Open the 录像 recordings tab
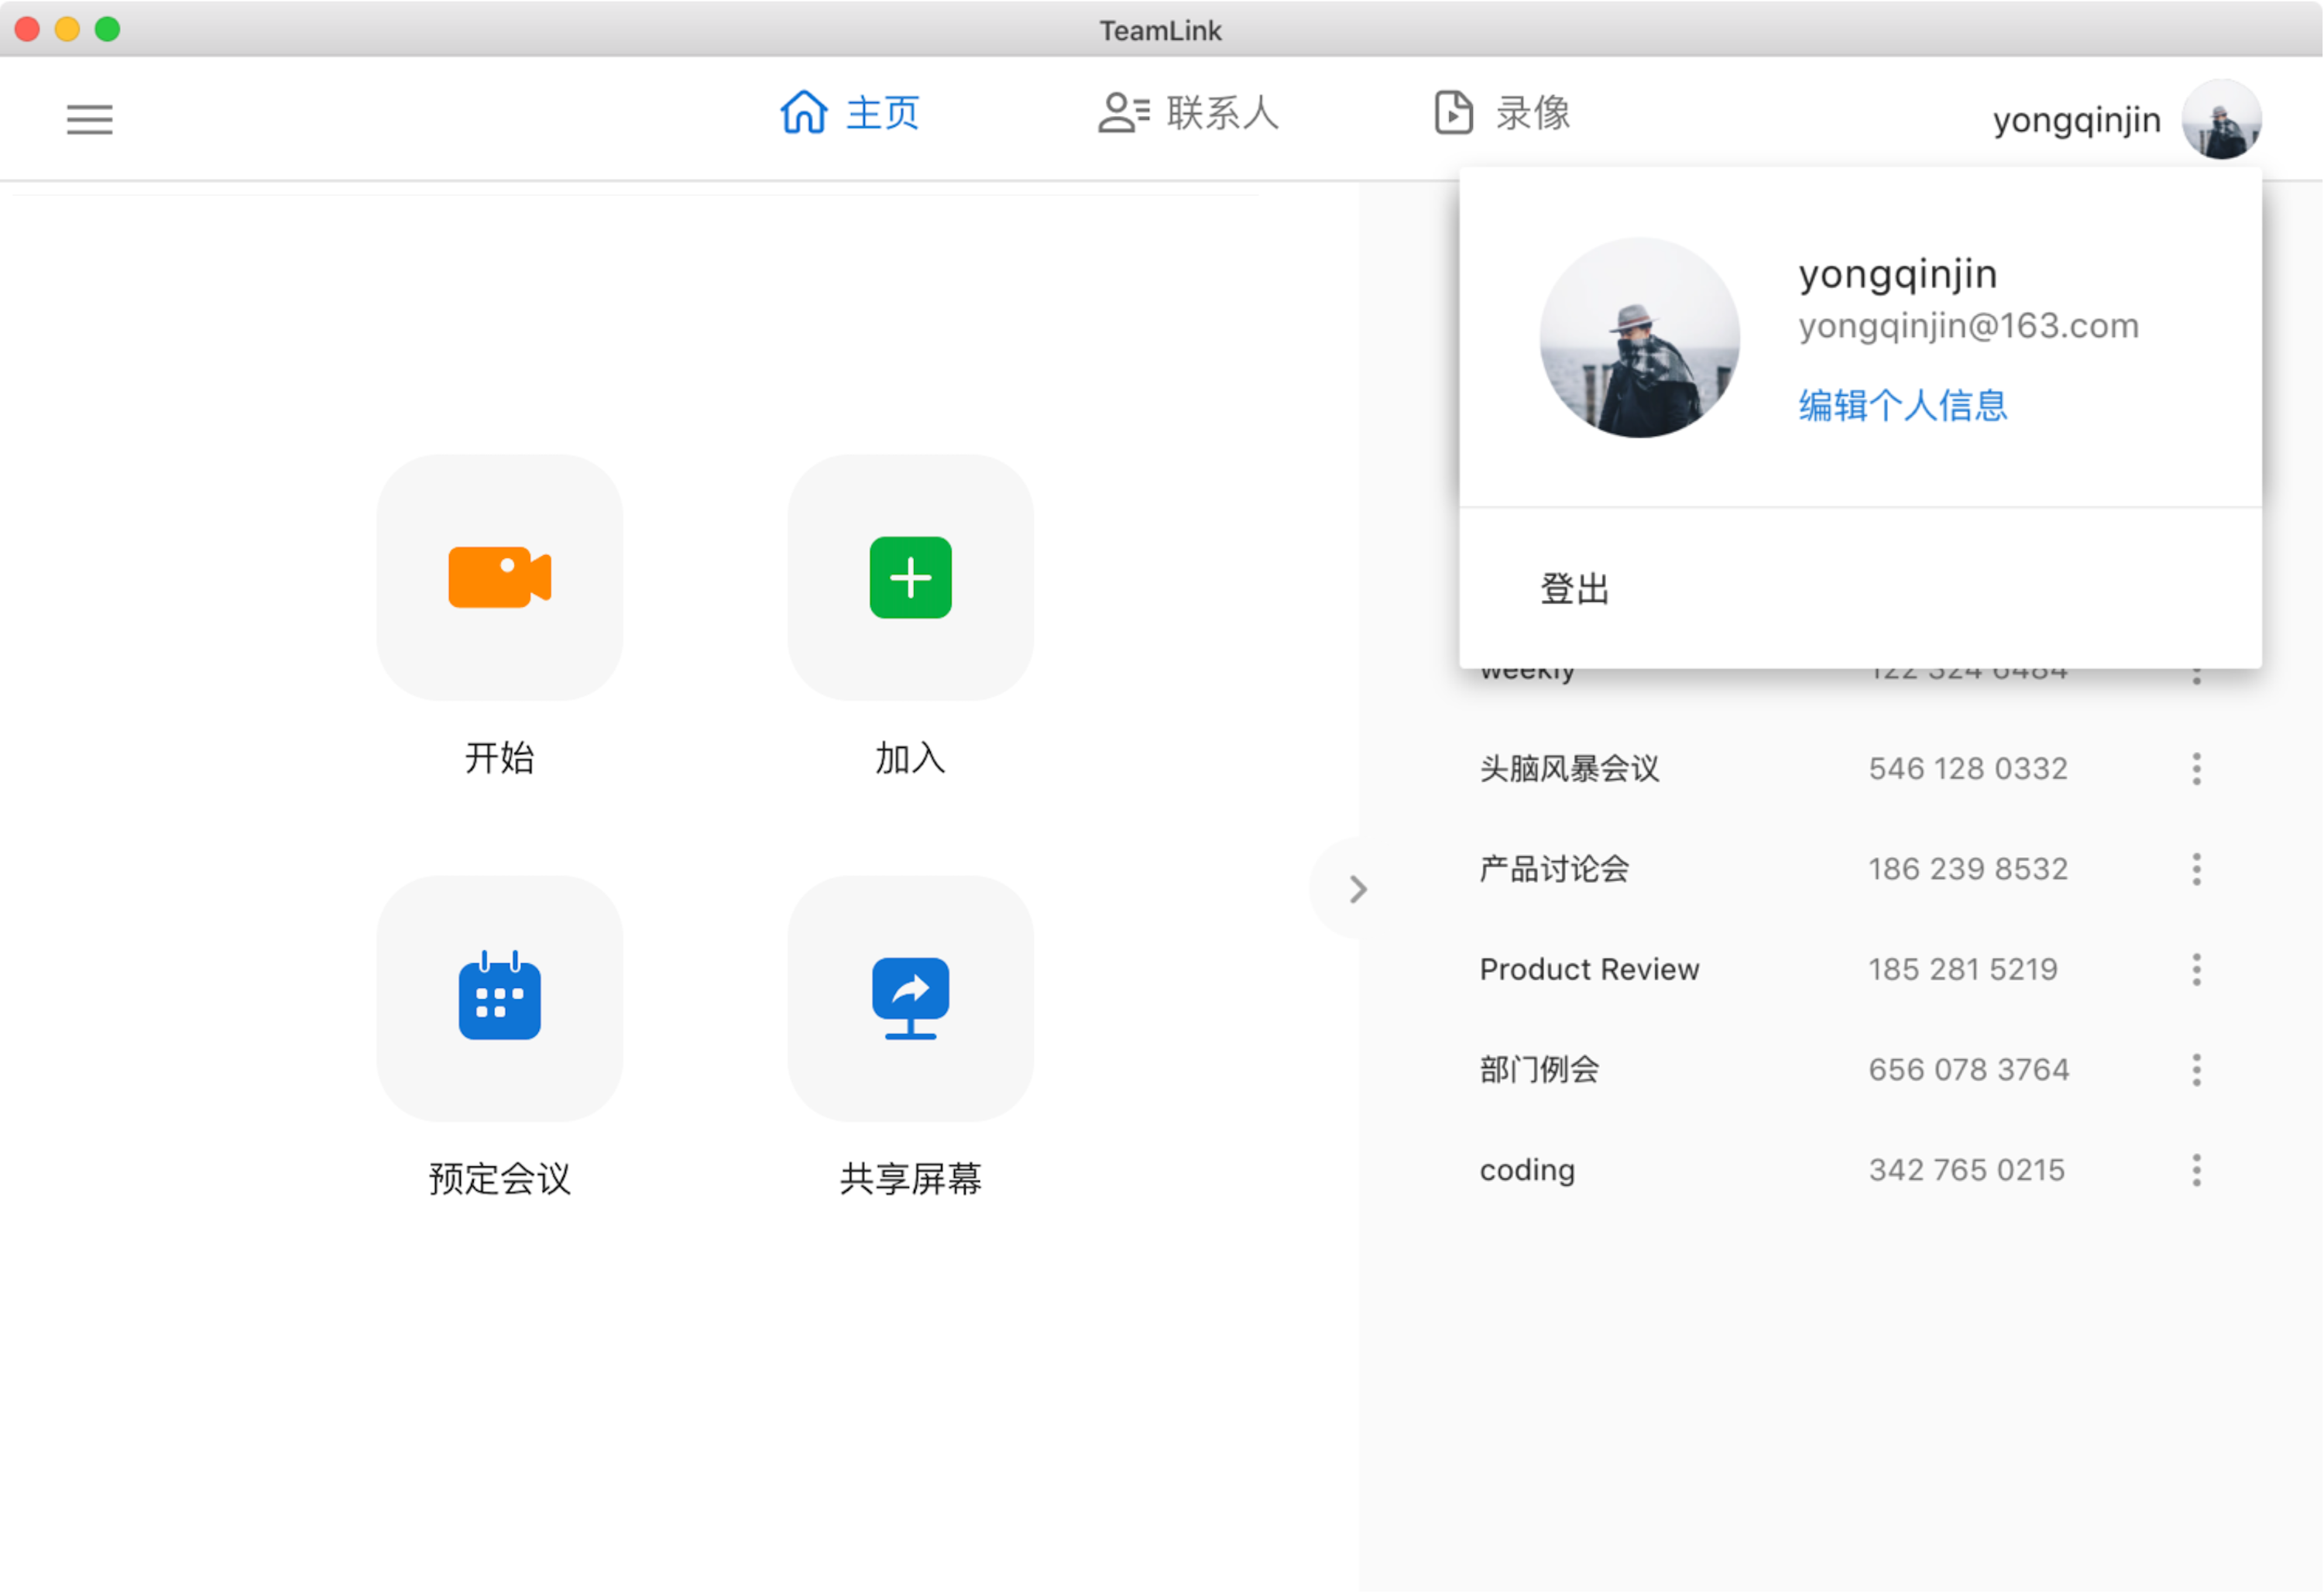Image resolution: width=2324 pixels, height=1592 pixels. 1502,113
